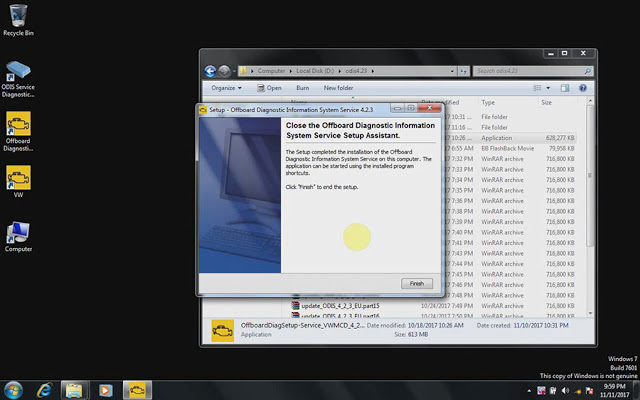Click the Explorer scrollbar down arrow
This screenshot has width=640, height=400.
pos(590,313)
